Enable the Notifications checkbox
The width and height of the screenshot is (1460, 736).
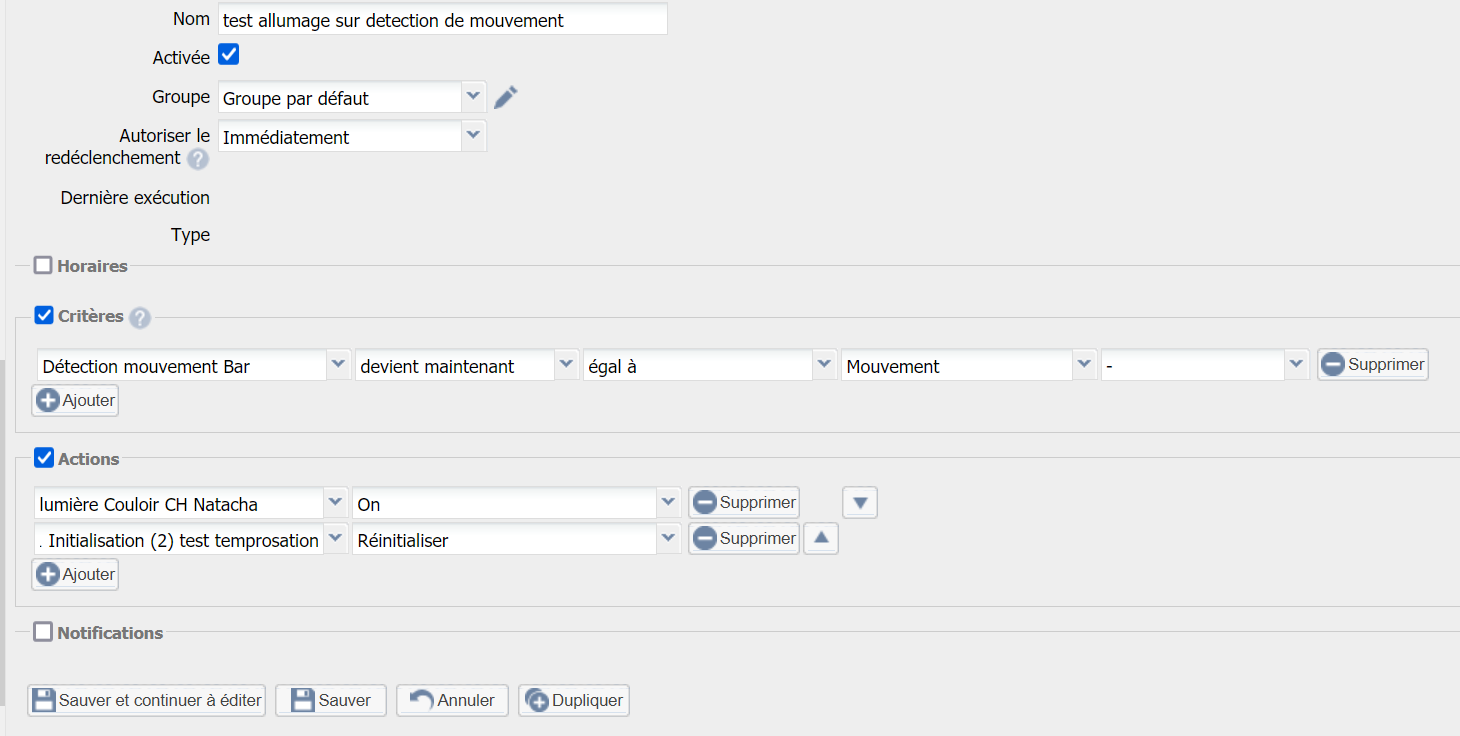43,632
